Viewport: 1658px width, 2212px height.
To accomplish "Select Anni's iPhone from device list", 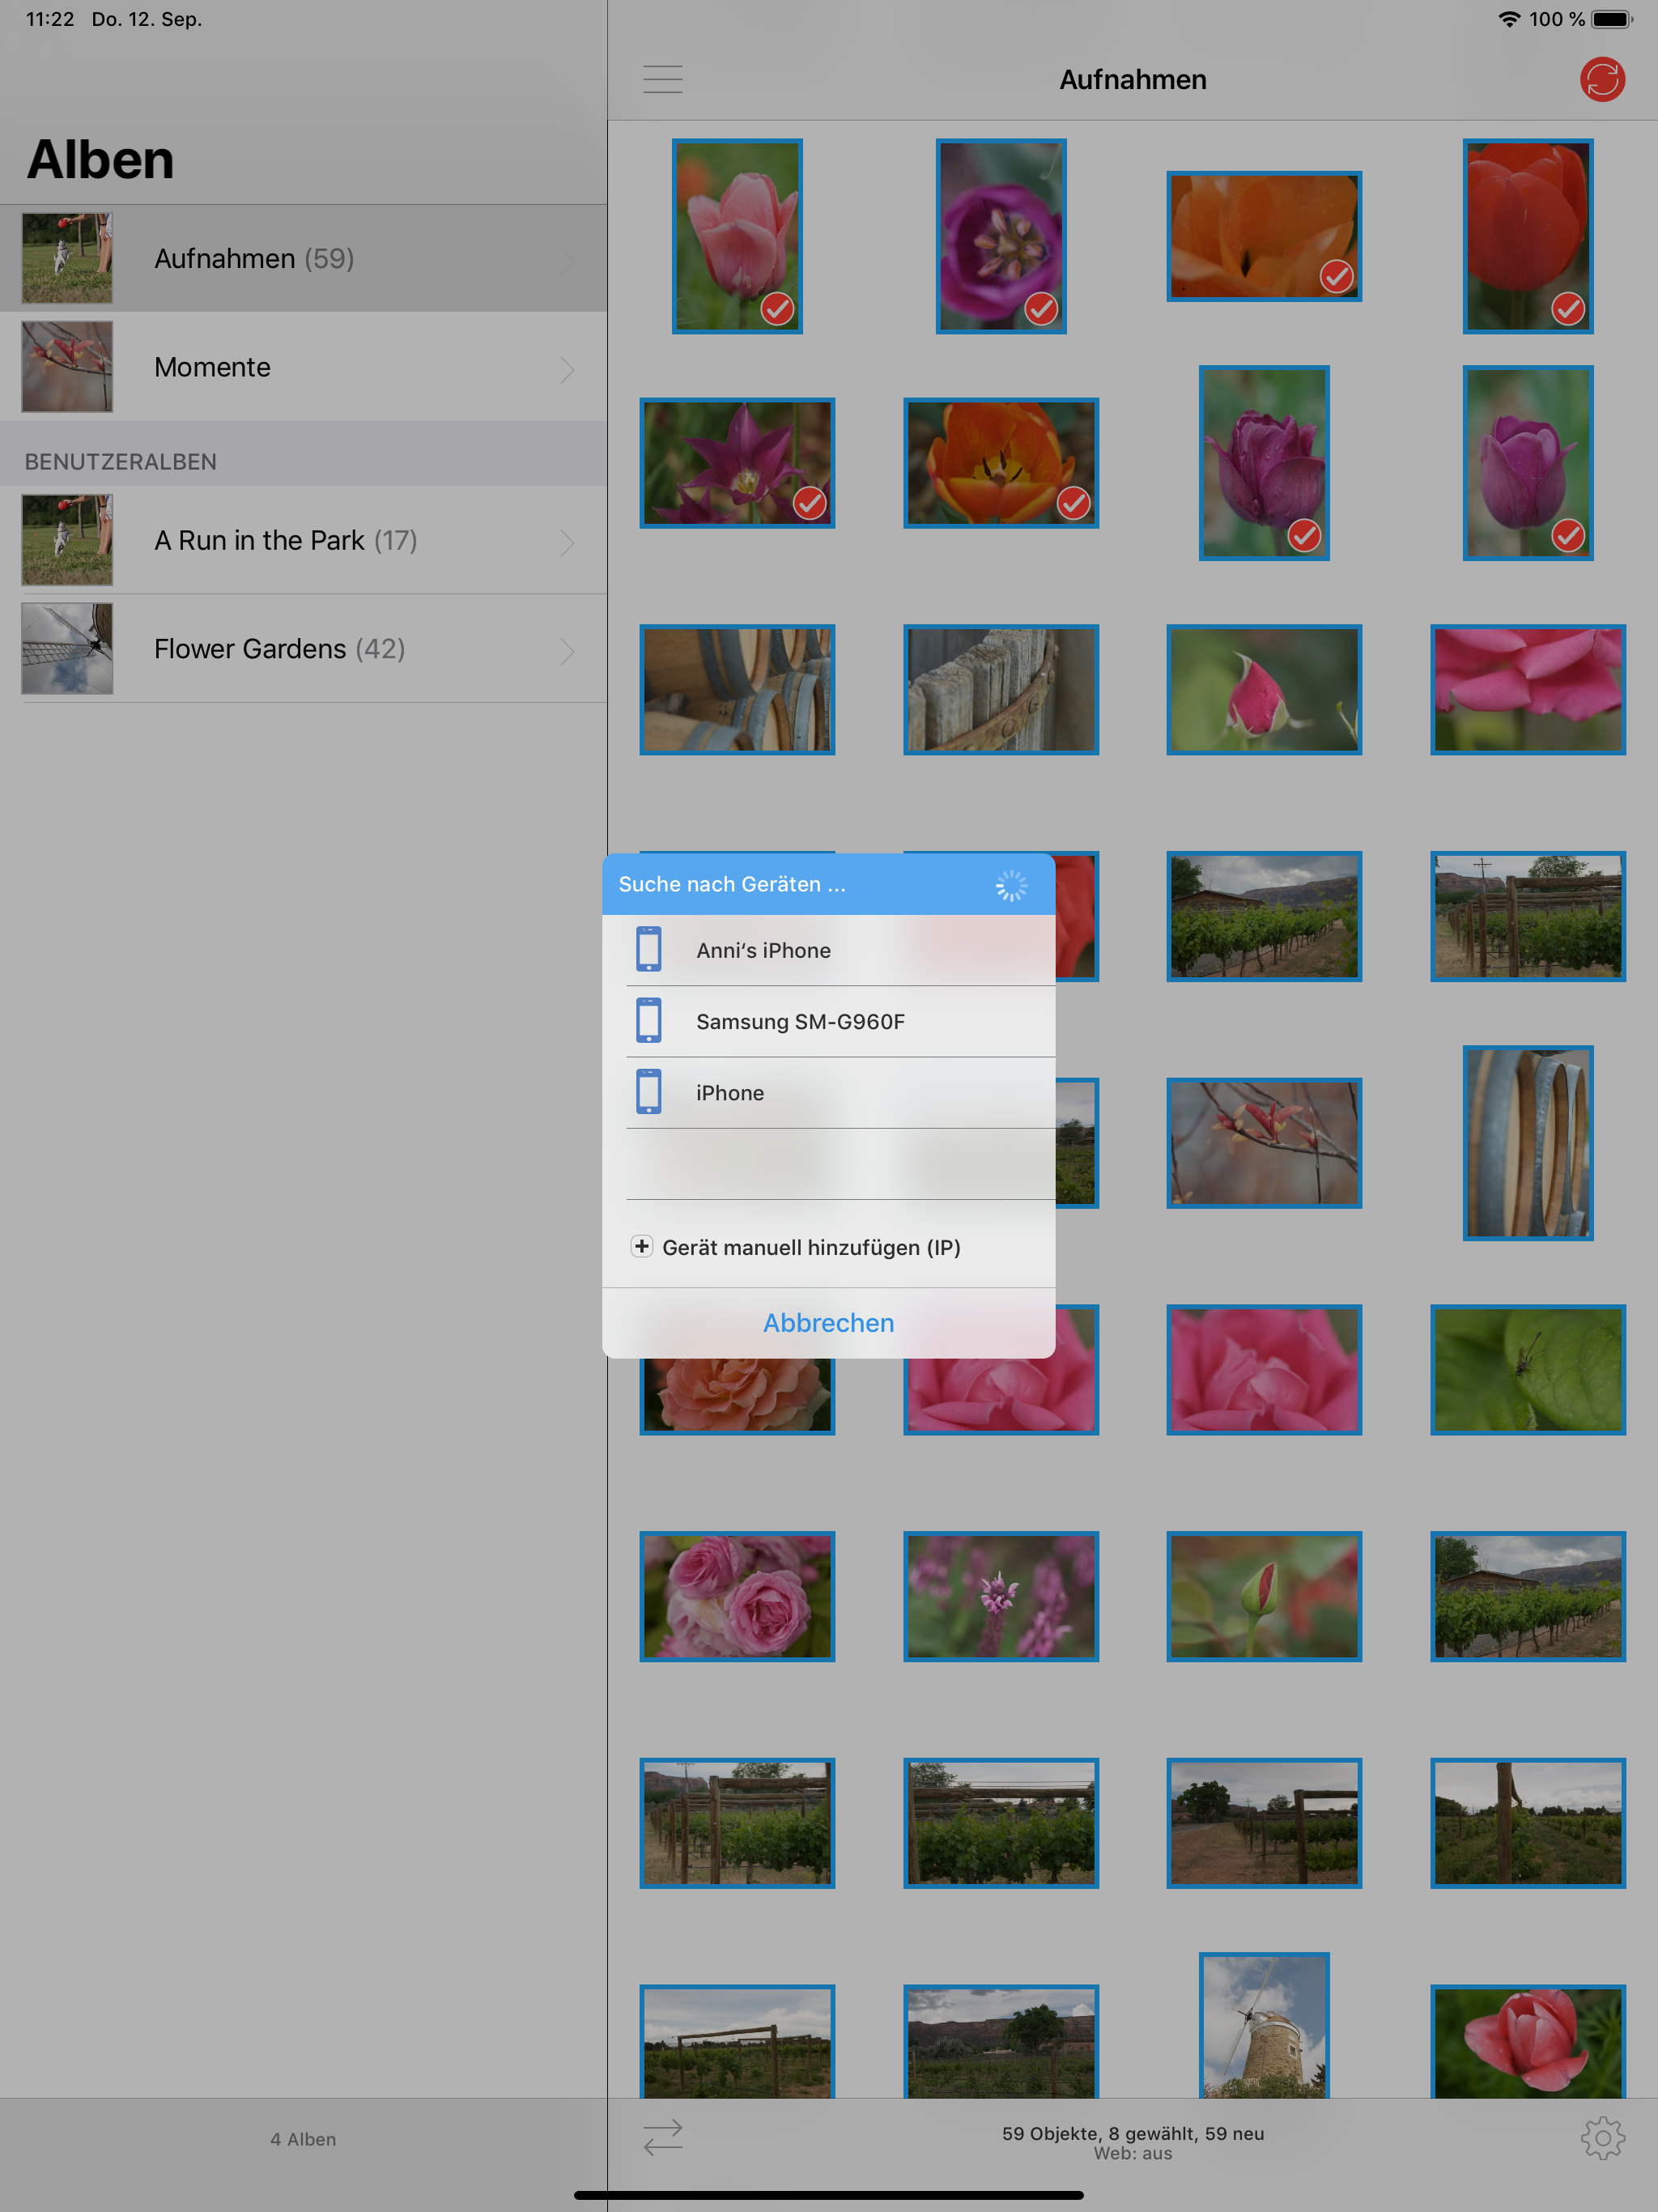I will click(829, 949).
